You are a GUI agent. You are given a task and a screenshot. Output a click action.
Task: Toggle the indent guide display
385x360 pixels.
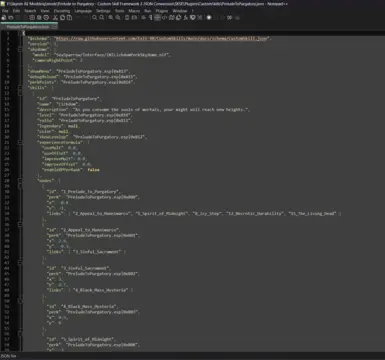coord(157,17)
